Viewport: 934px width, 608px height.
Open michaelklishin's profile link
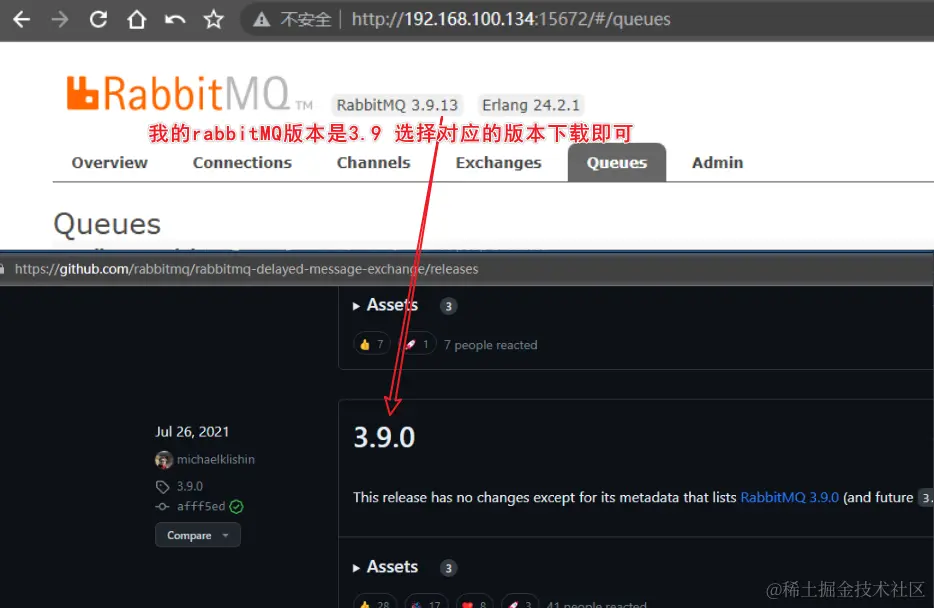pyautogui.click(x=216, y=459)
